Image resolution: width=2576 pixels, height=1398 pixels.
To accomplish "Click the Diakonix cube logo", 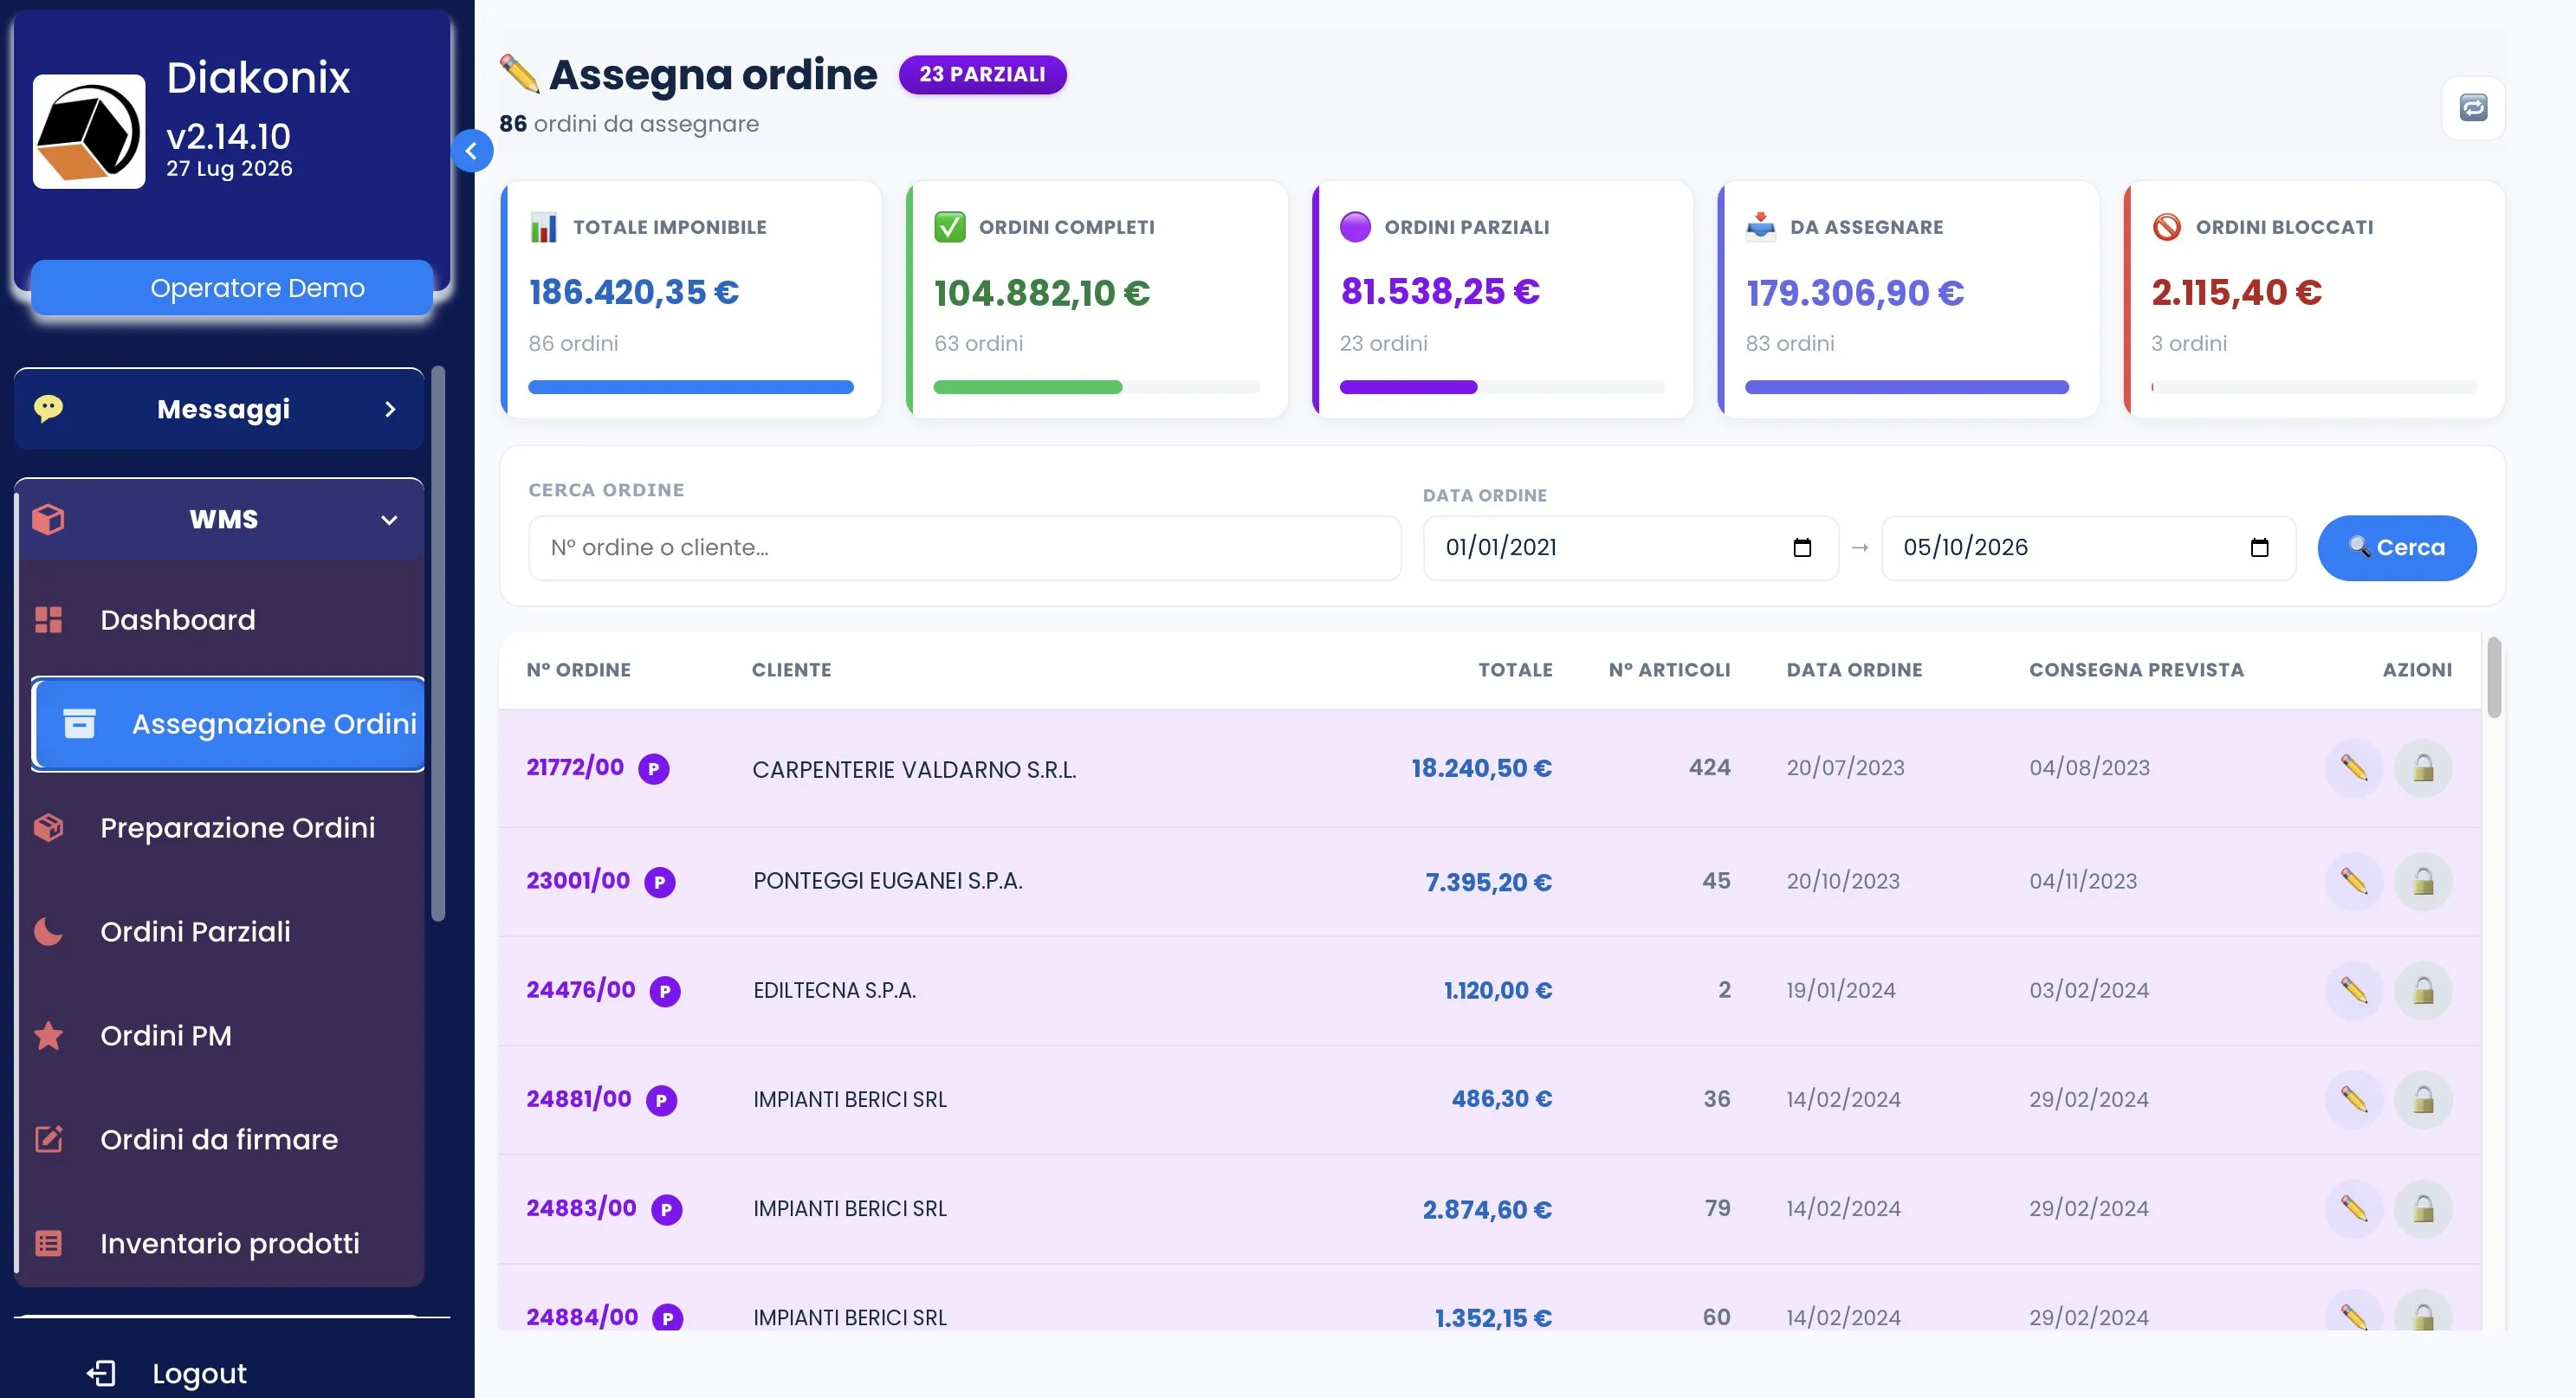I will pyautogui.click(x=89, y=131).
